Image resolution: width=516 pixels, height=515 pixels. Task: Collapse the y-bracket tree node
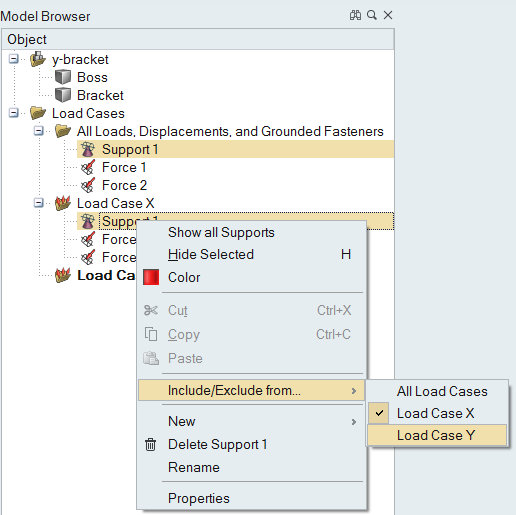(13, 59)
